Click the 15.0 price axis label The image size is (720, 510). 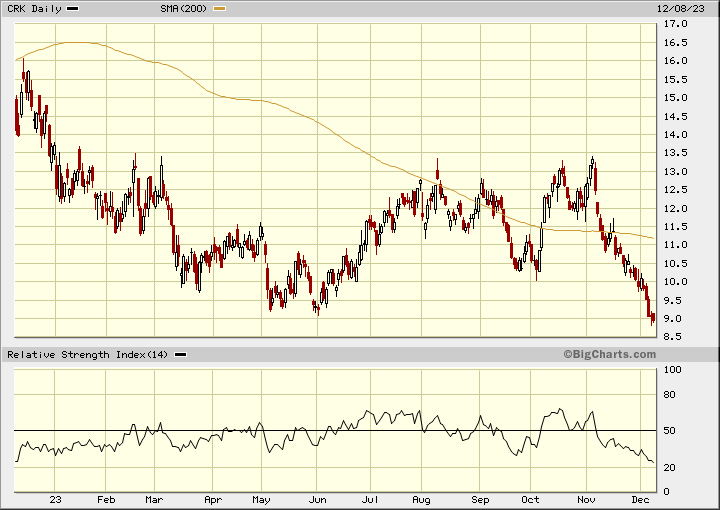(675, 98)
